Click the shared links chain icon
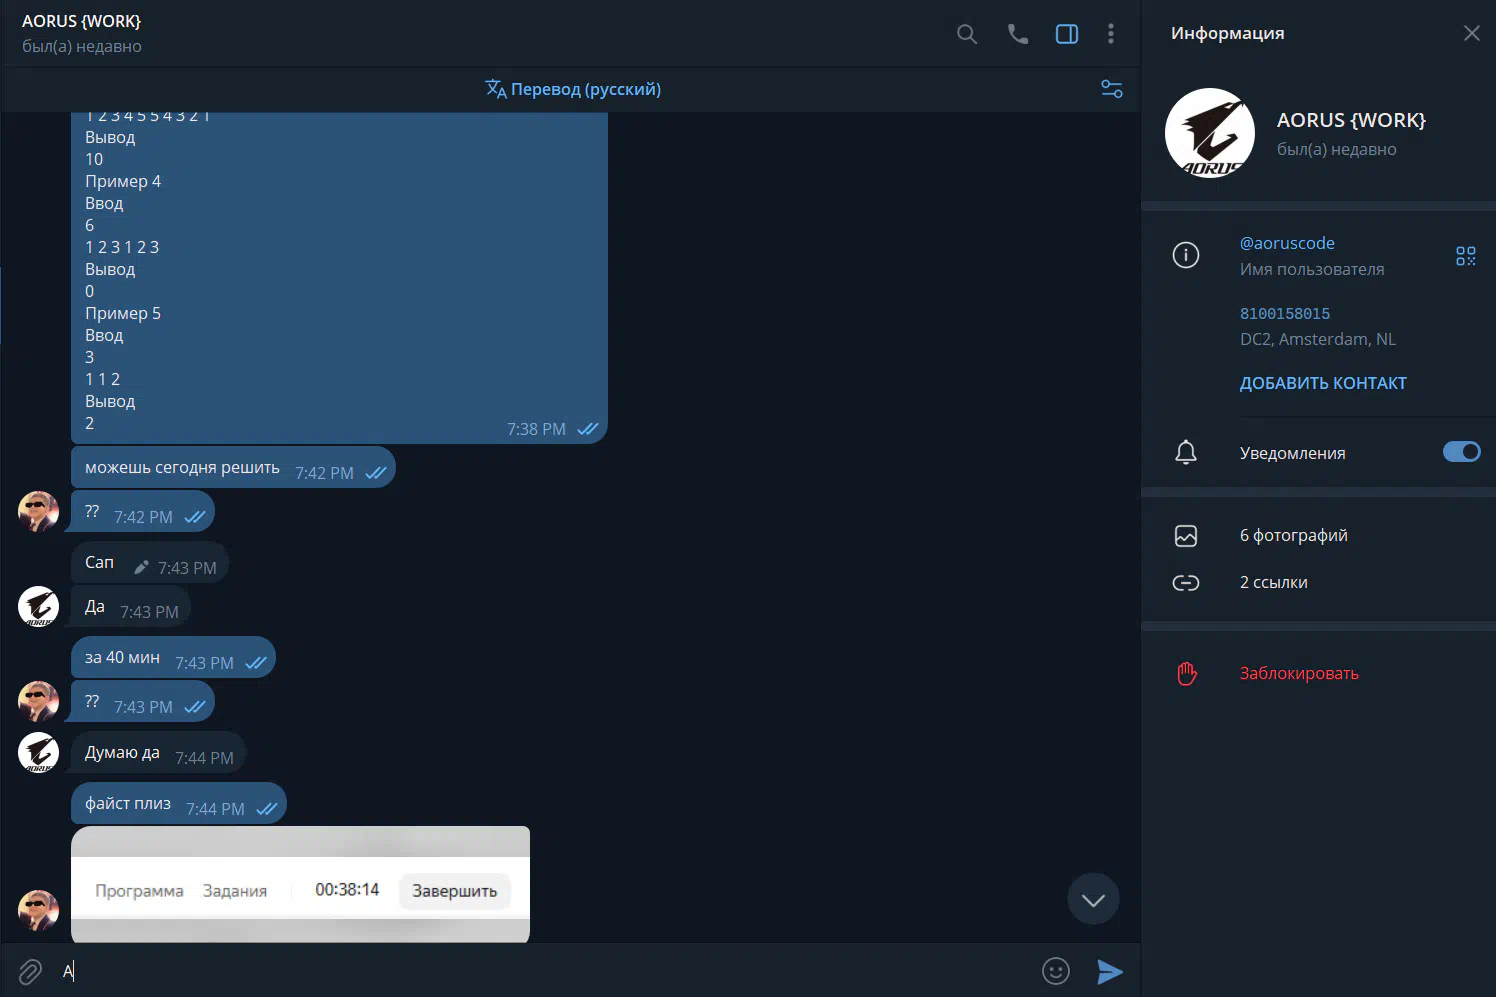 tap(1186, 583)
